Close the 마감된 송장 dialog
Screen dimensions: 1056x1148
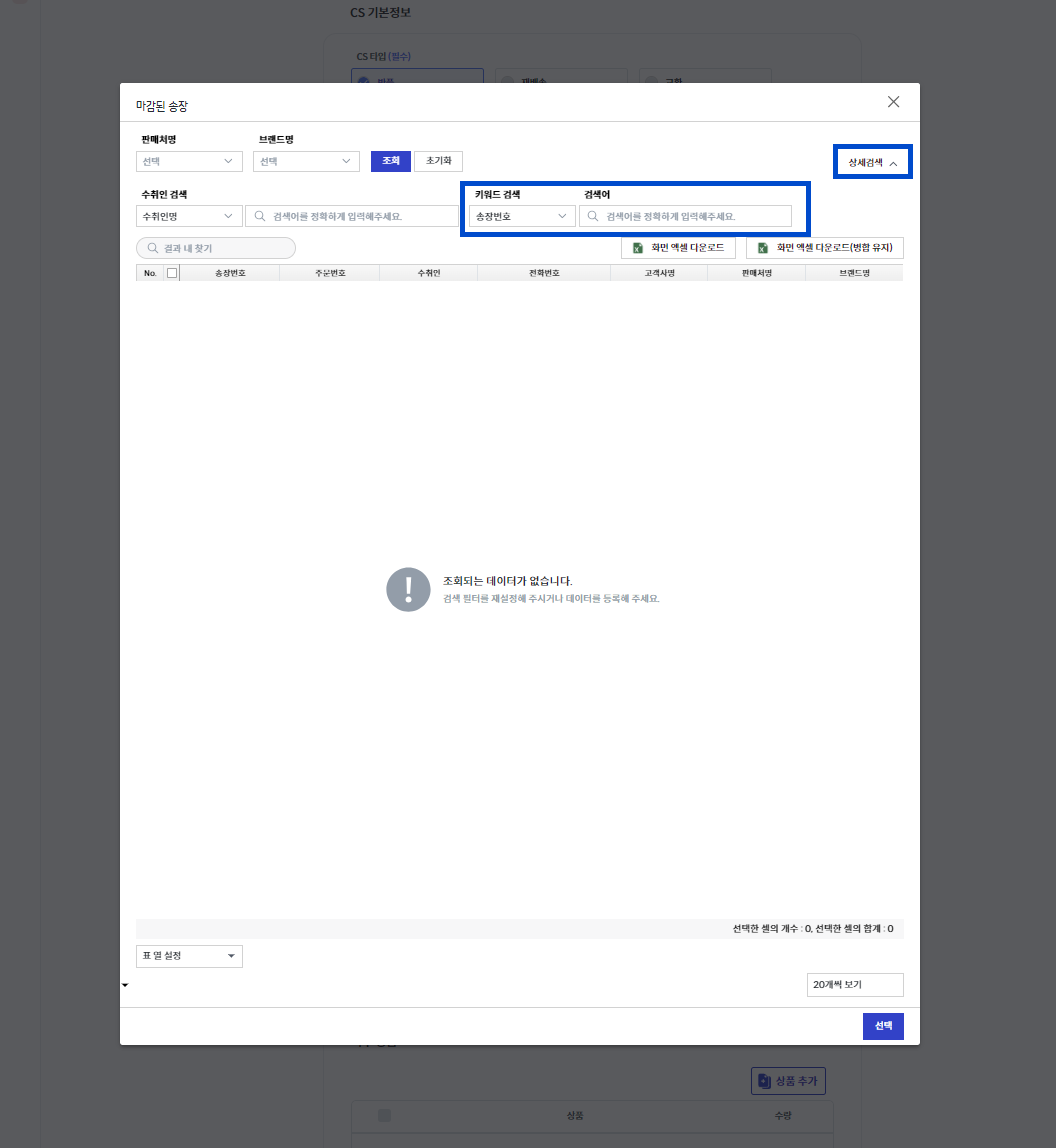[x=893, y=102]
